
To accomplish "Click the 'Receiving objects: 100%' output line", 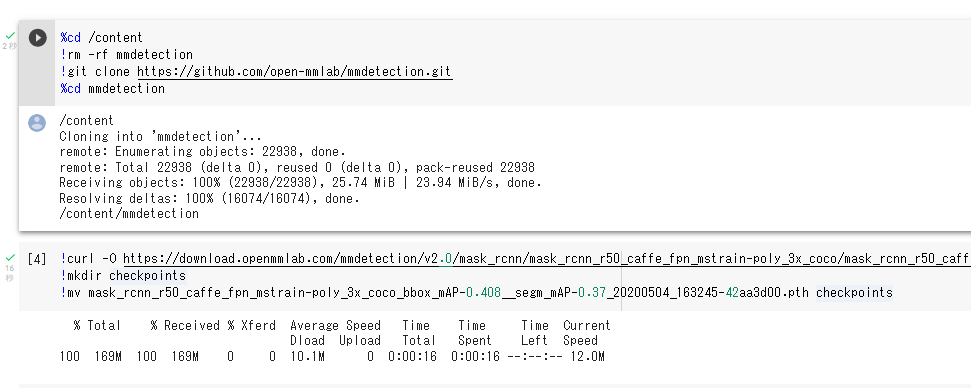I will (x=300, y=183).
